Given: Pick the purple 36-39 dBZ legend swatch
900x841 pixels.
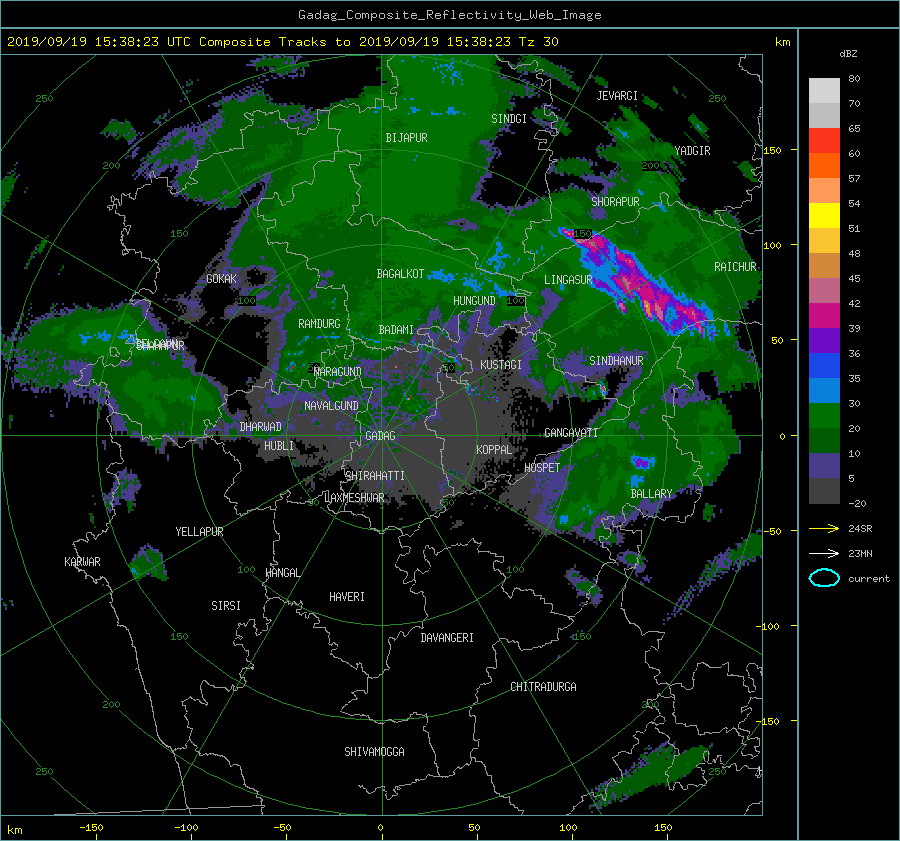Looking at the screenshot, I should (x=824, y=341).
